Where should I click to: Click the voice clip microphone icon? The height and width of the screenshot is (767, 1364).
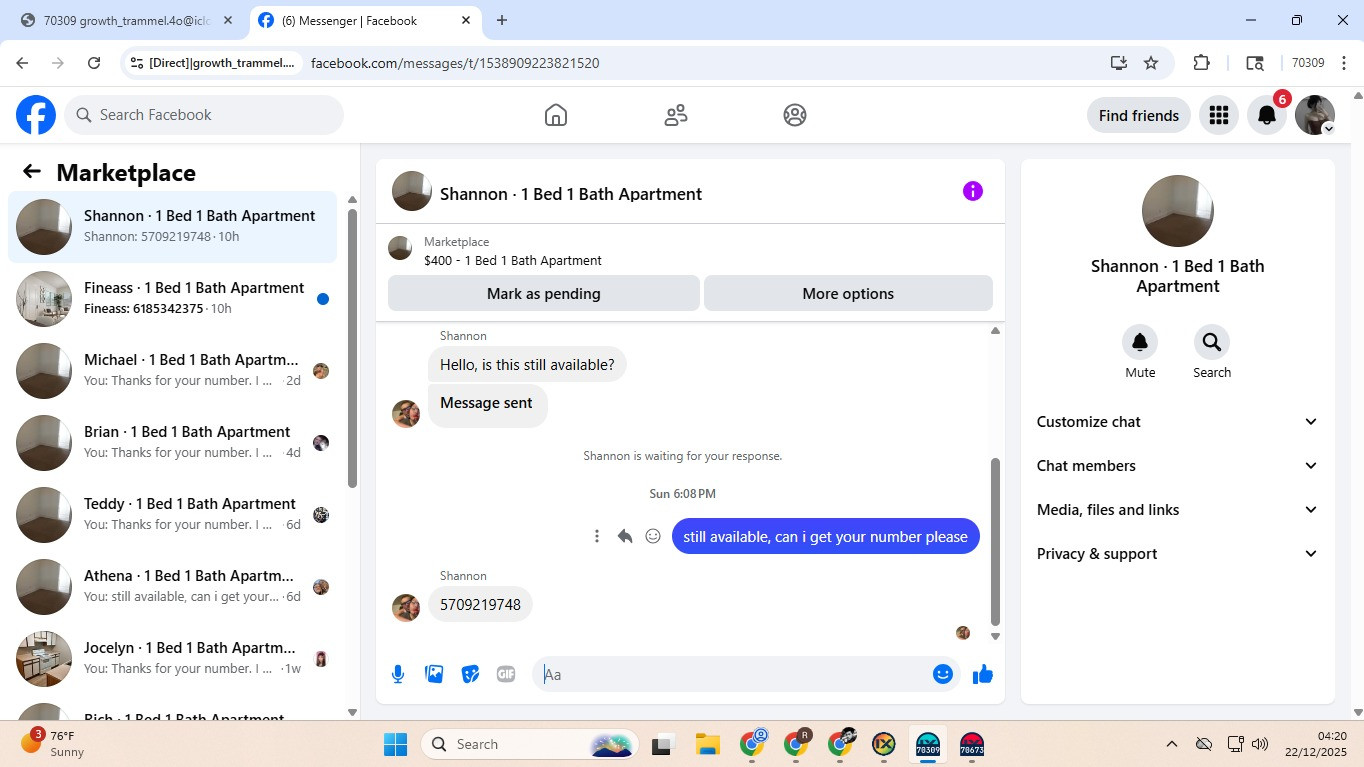[x=398, y=674]
